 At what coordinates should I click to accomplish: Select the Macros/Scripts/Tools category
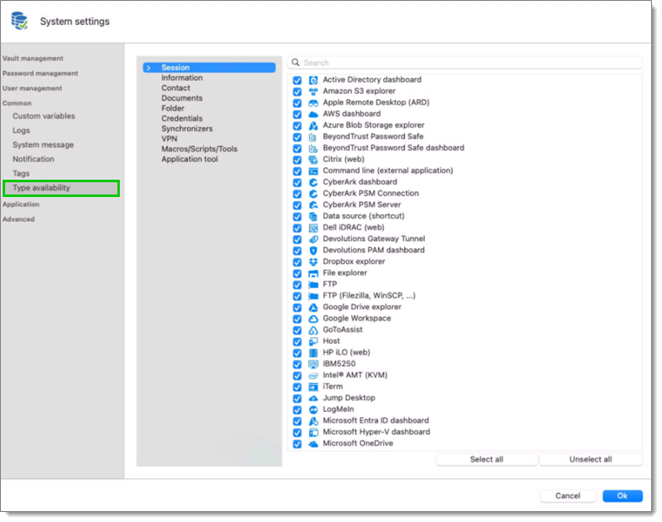[x=199, y=149]
